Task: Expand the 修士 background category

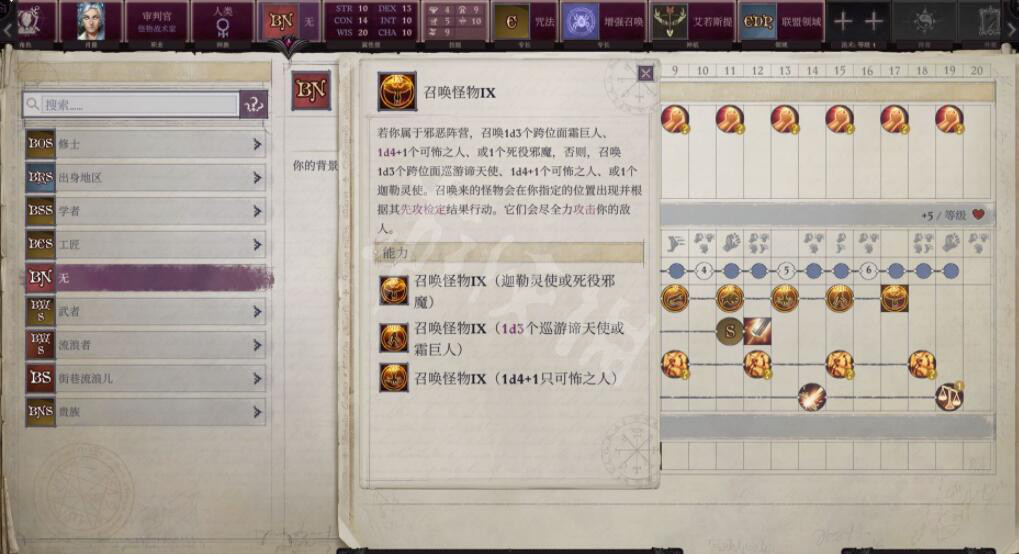Action: pyautogui.click(x=146, y=144)
